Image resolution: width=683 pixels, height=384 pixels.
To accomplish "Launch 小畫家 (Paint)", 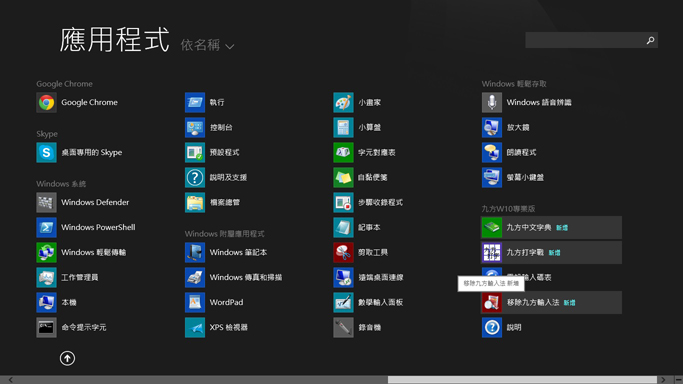I will (357, 102).
